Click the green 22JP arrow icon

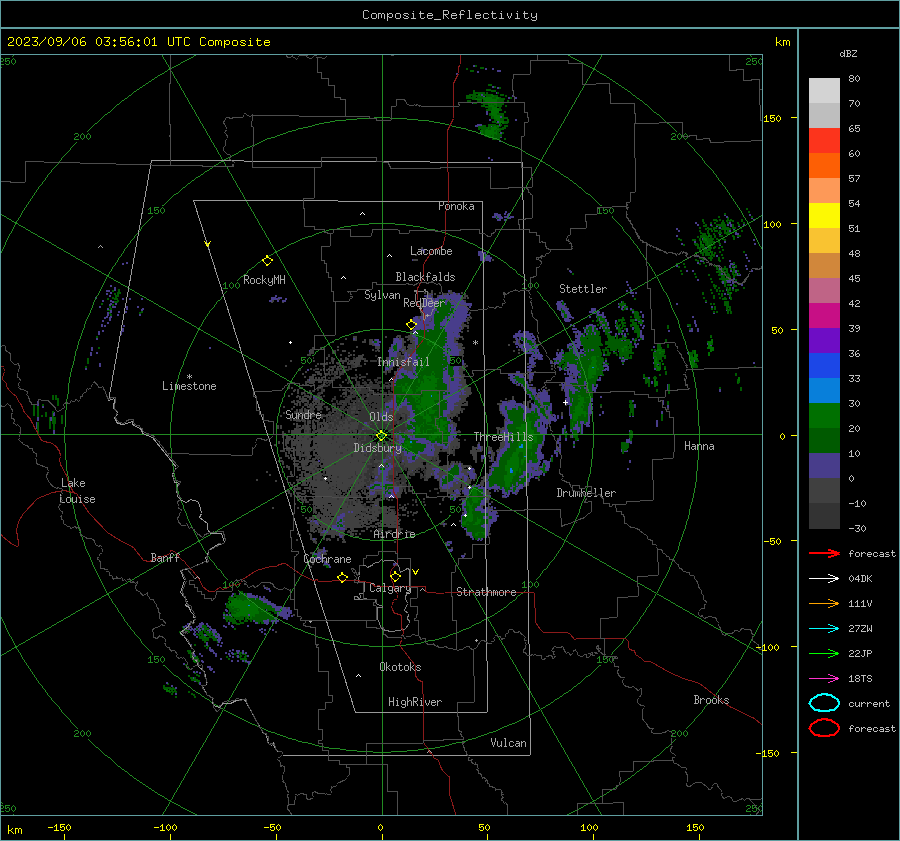tap(824, 653)
